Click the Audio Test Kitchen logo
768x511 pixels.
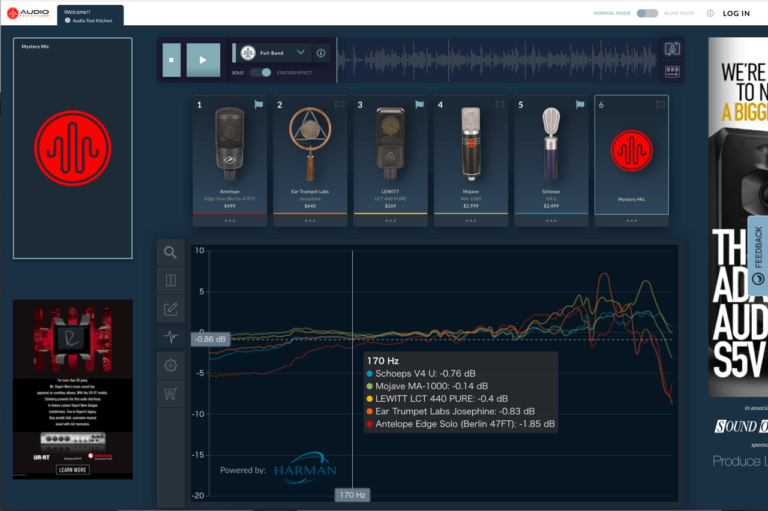click(28, 13)
